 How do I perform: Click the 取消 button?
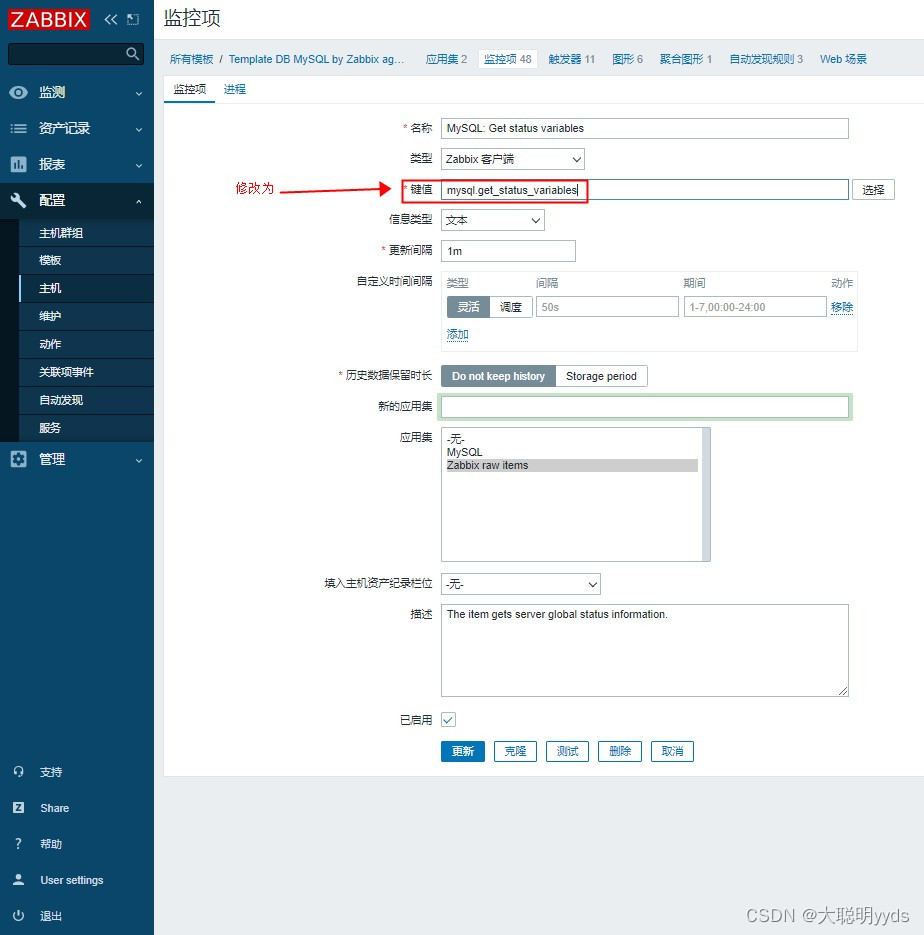pyautogui.click(x=672, y=751)
